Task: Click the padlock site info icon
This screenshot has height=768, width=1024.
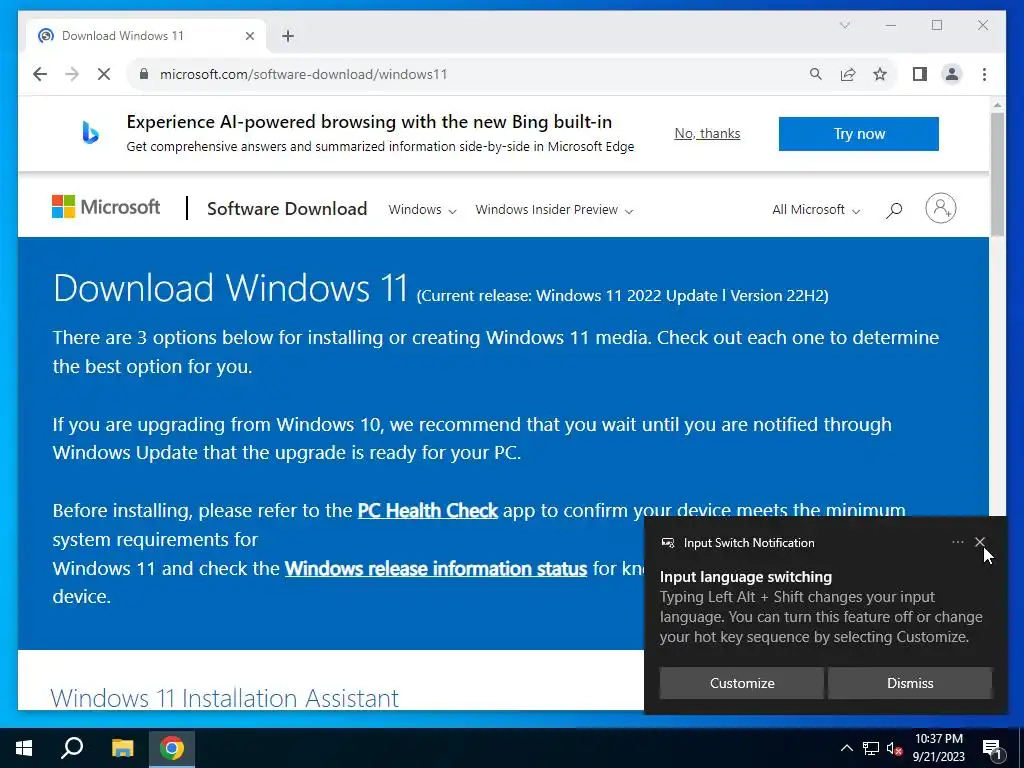Action: [144, 74]
